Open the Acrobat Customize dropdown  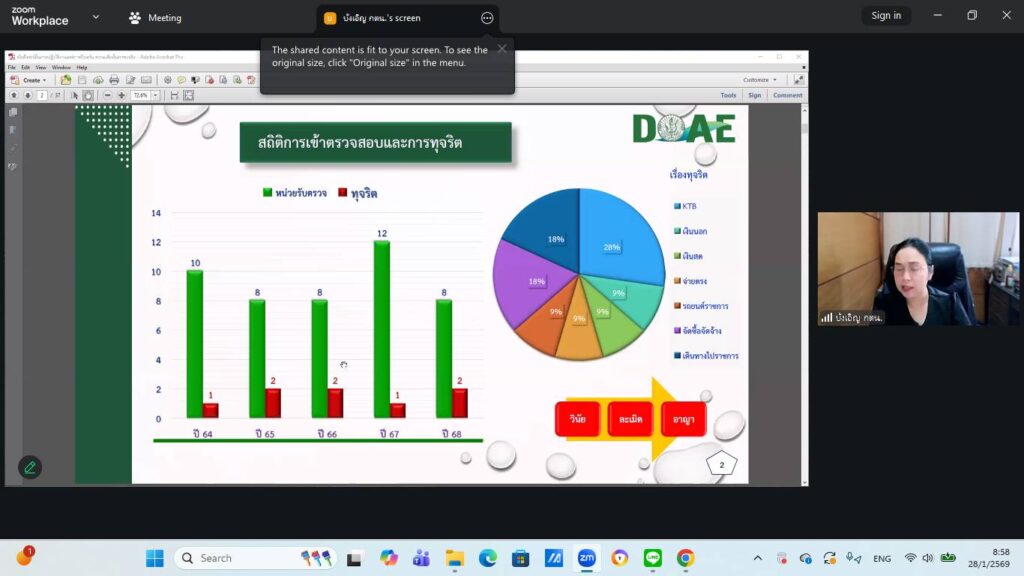point(759,80)
